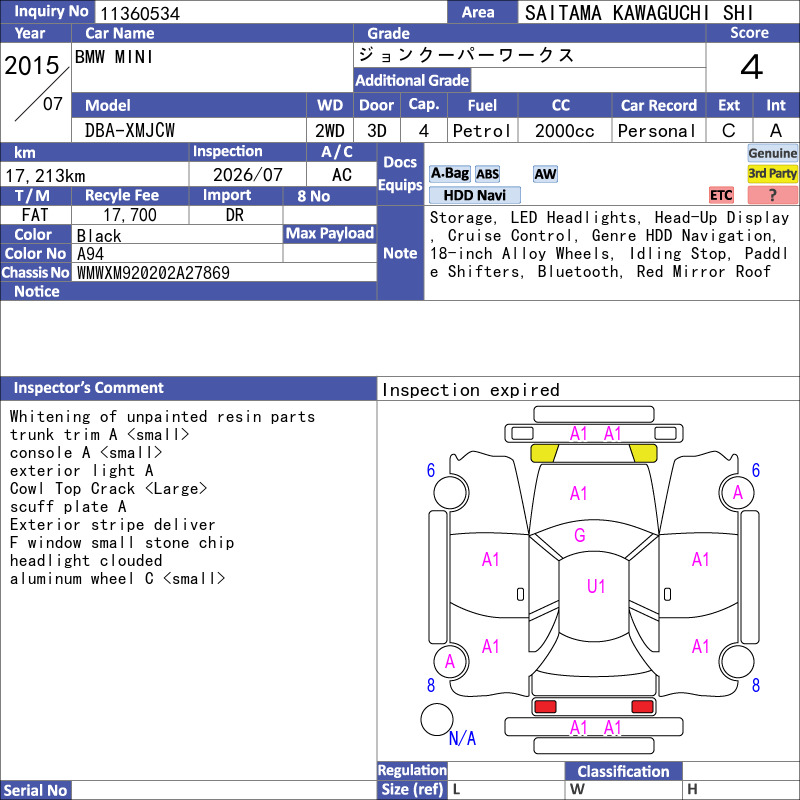800x800 pixels.
Task: Click the Inspection expired text
Action: click(470, 390)
